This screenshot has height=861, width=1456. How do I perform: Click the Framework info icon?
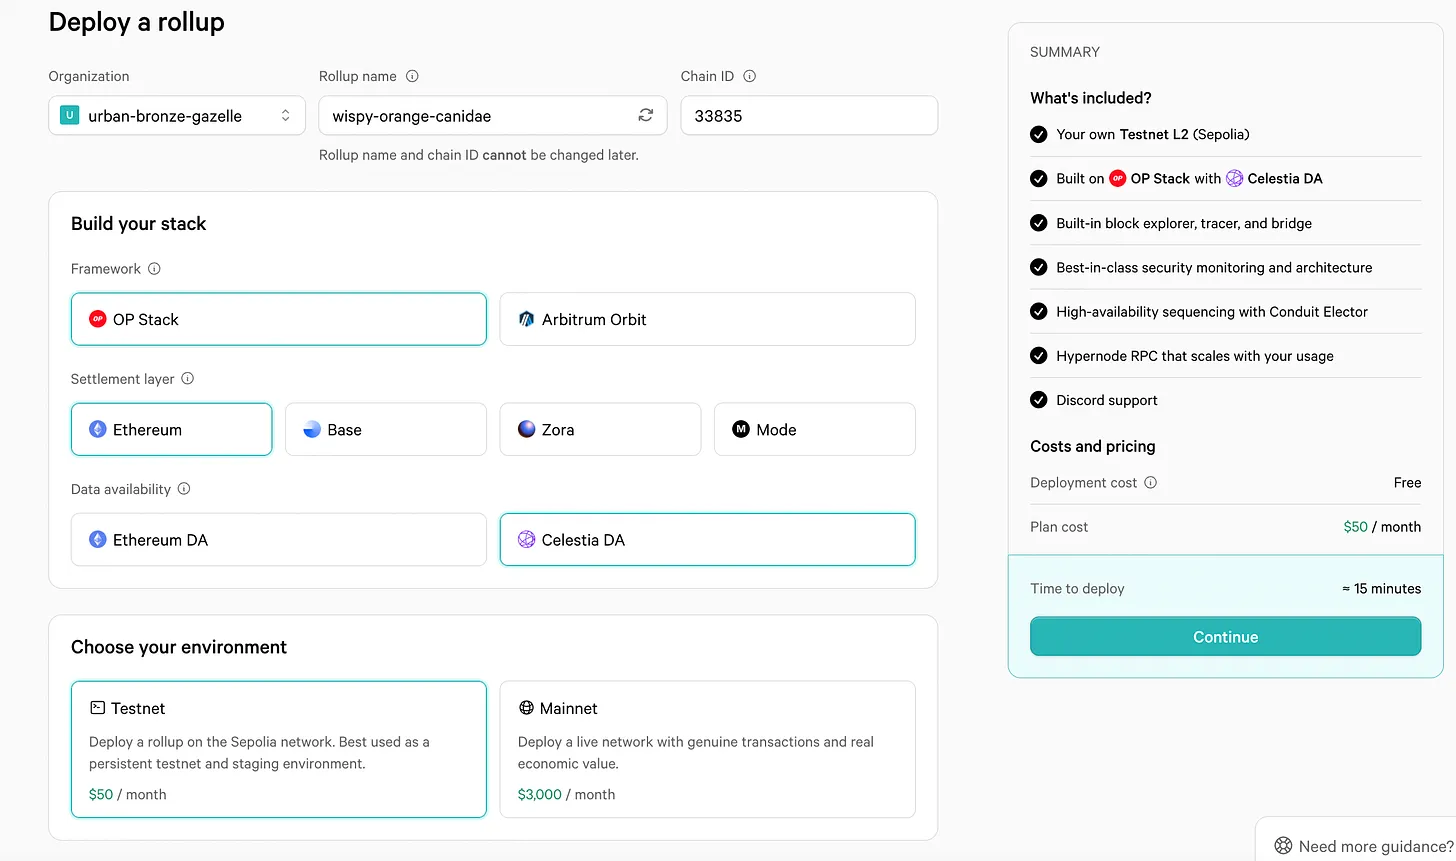coord(154,268)
